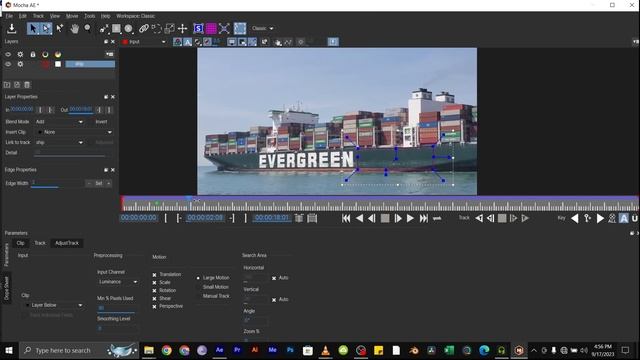
Task: Click the Edge Width Set button
Action: coord(99,184)
